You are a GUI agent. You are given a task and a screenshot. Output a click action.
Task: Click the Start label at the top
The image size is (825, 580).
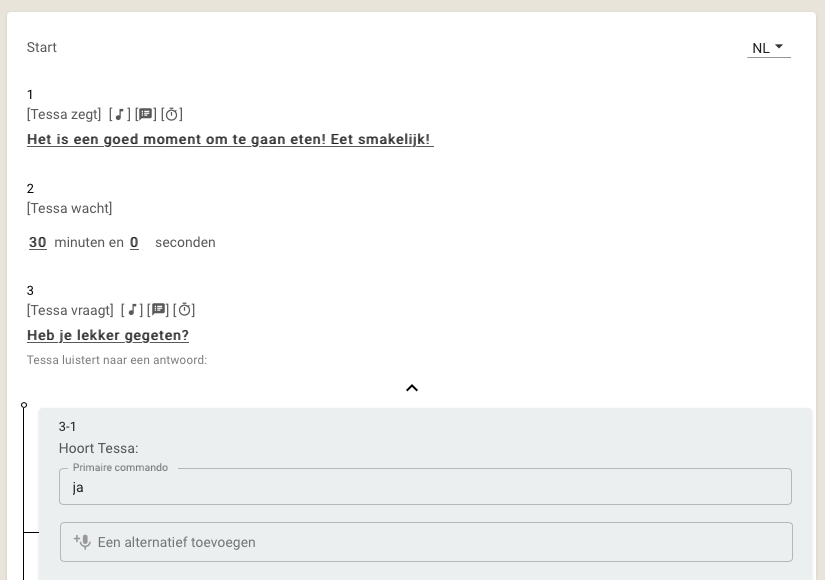tap(42, 47)
